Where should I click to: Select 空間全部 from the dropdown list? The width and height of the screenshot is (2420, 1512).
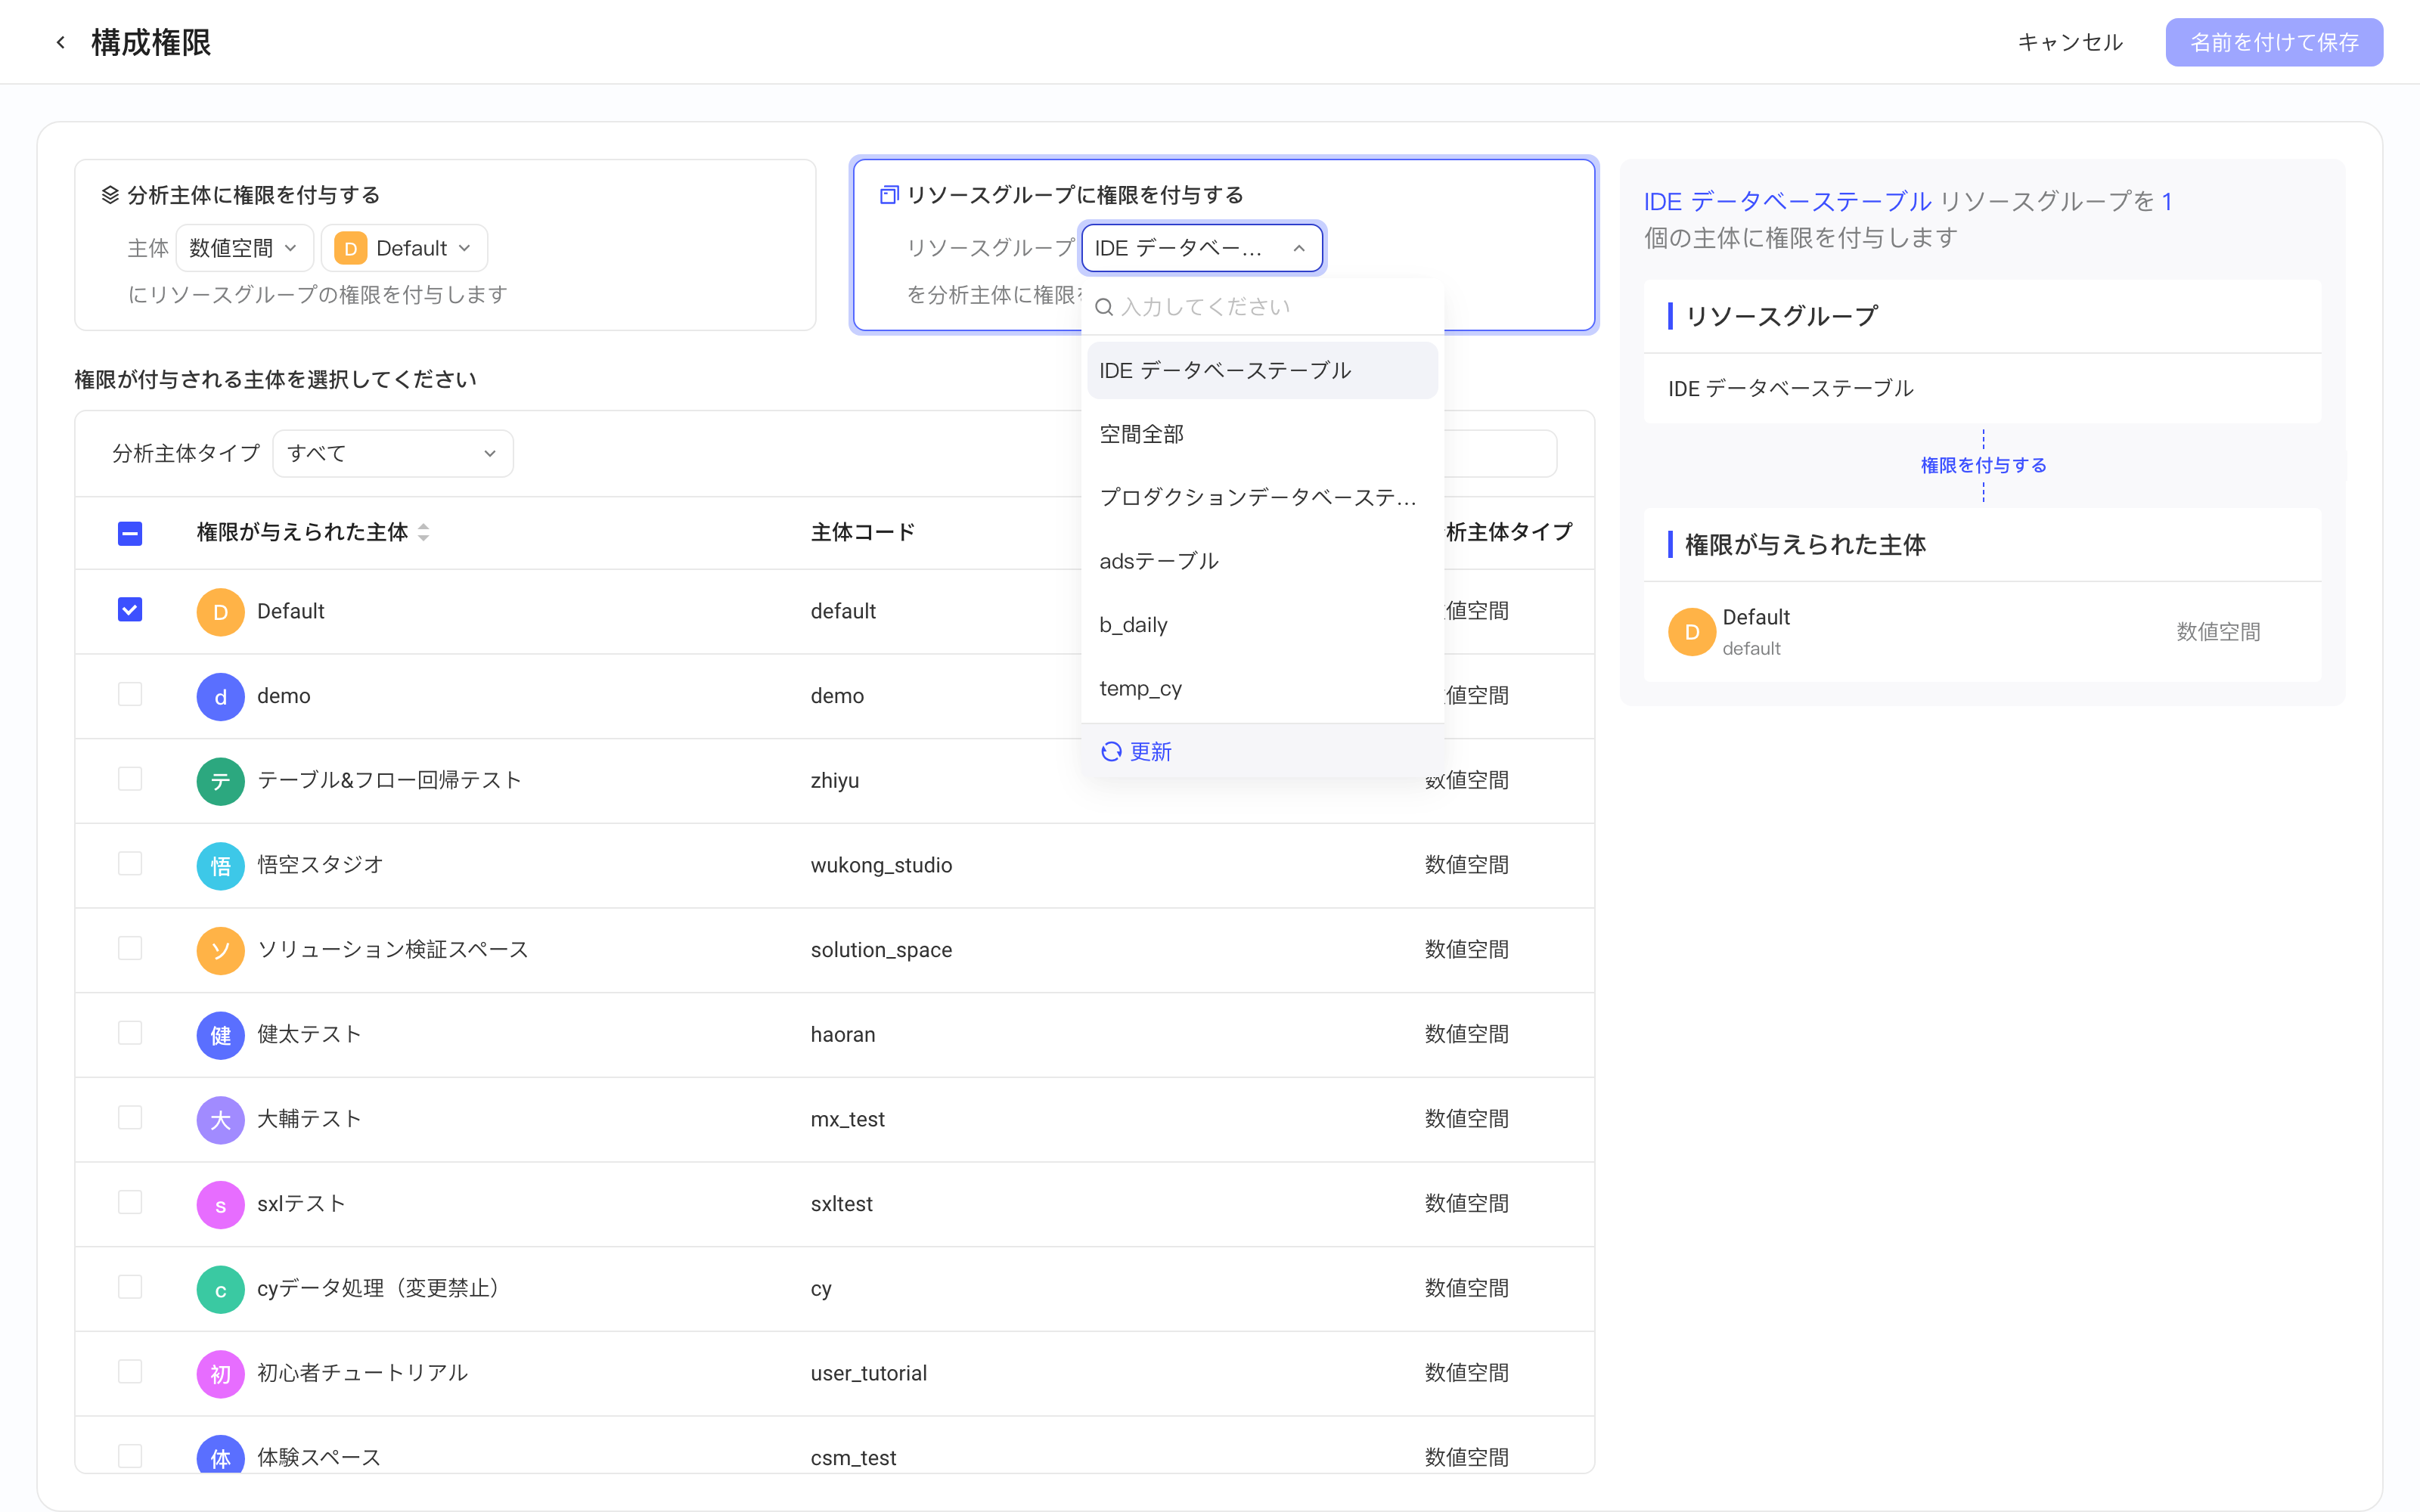click(x=1262, y=434)
